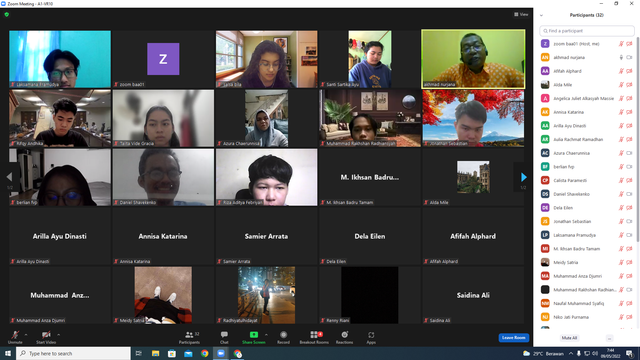Image resolution: width=640 pixels, height=360 pixels.
Task: Open Task View on the taskbar
Action: (139, 353)
